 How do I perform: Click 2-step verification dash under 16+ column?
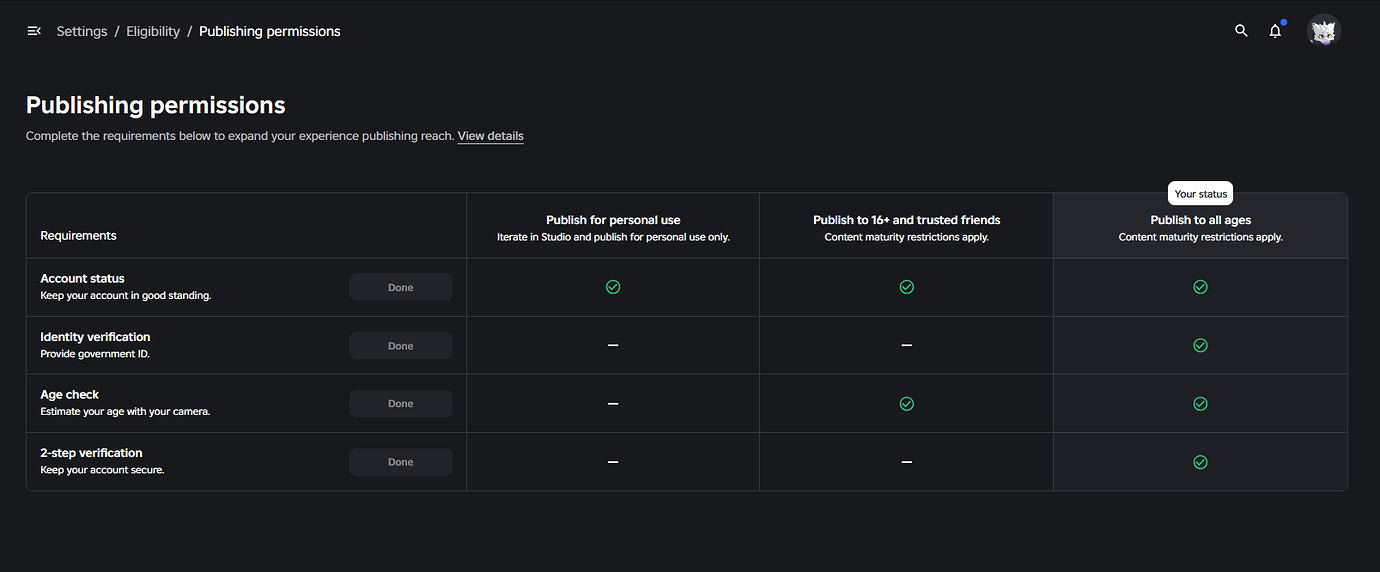907,462
